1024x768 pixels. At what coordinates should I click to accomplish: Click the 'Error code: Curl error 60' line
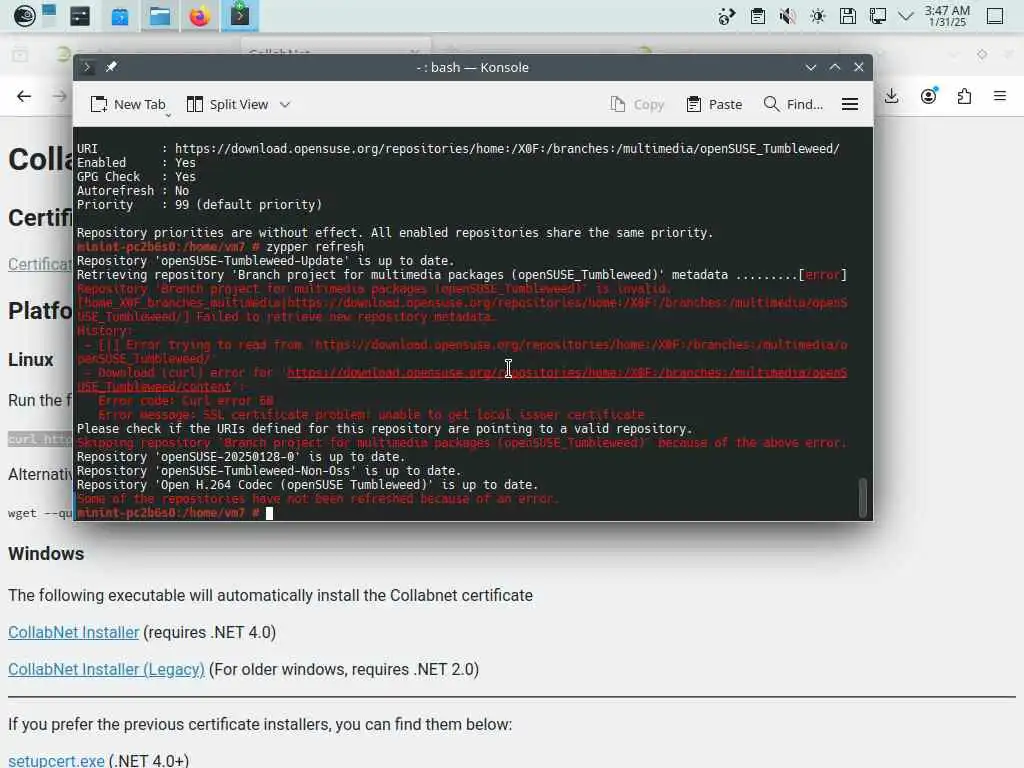click(x=185, y=401)
